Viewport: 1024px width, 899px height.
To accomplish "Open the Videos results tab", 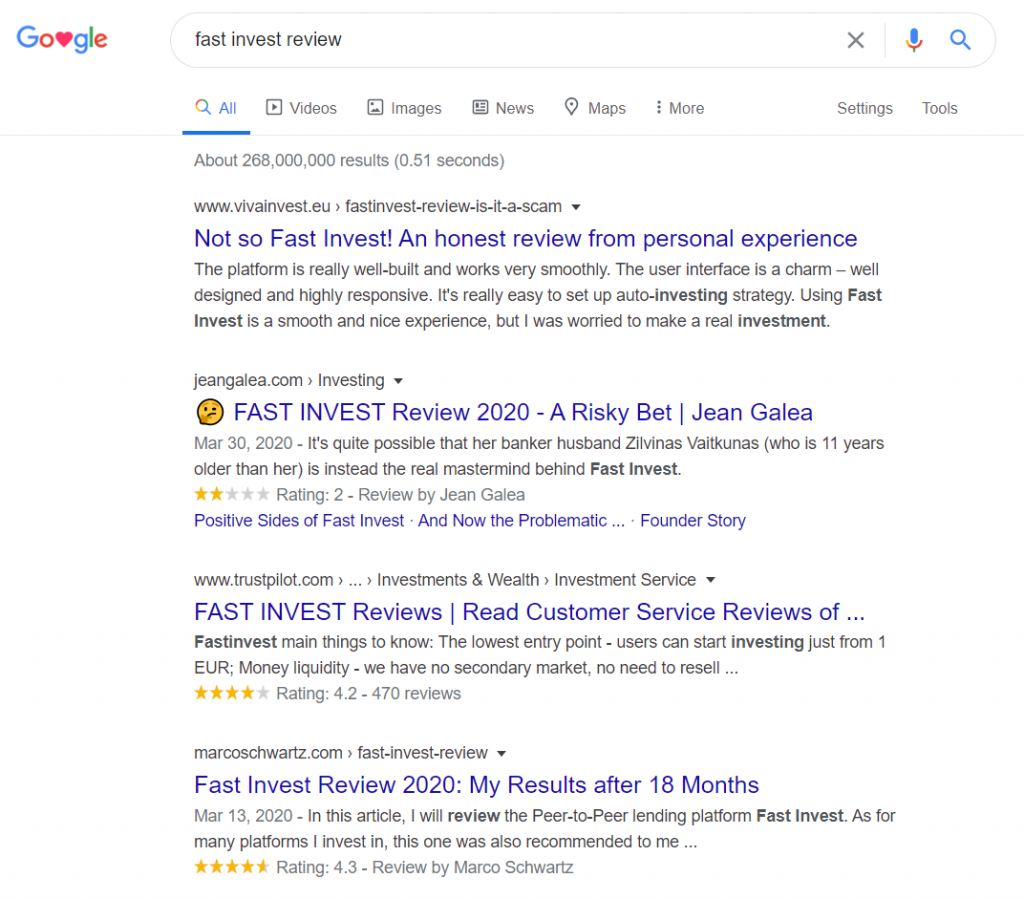I will click(x=301, y=108).
